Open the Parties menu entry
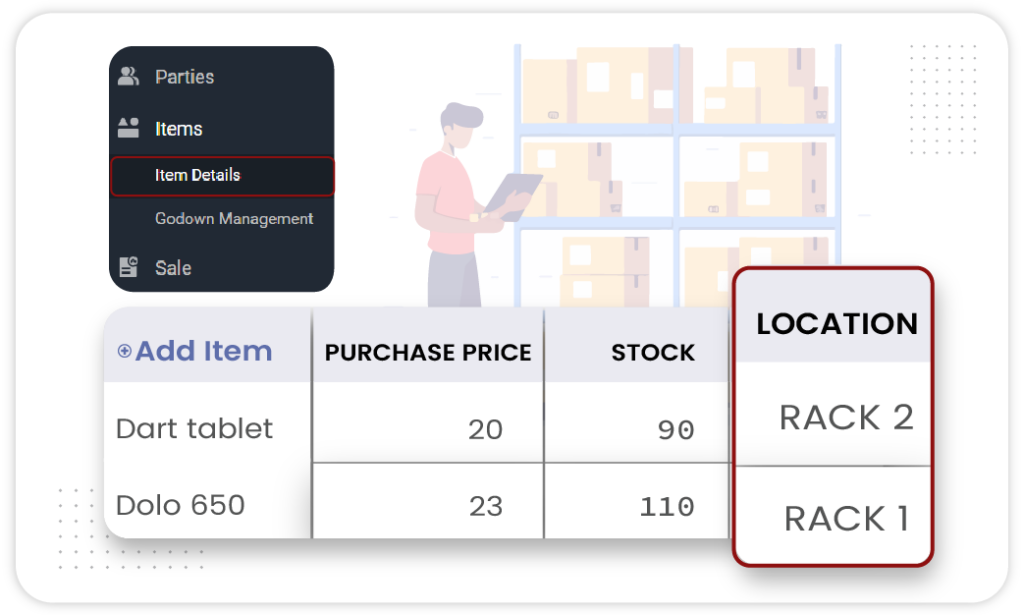This screenshot has height=615, width=1024. 184,77
